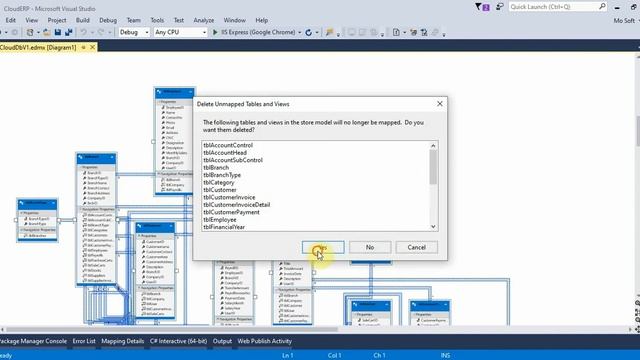Click Yes to delete unmapped tables

(x=323, y=247)
